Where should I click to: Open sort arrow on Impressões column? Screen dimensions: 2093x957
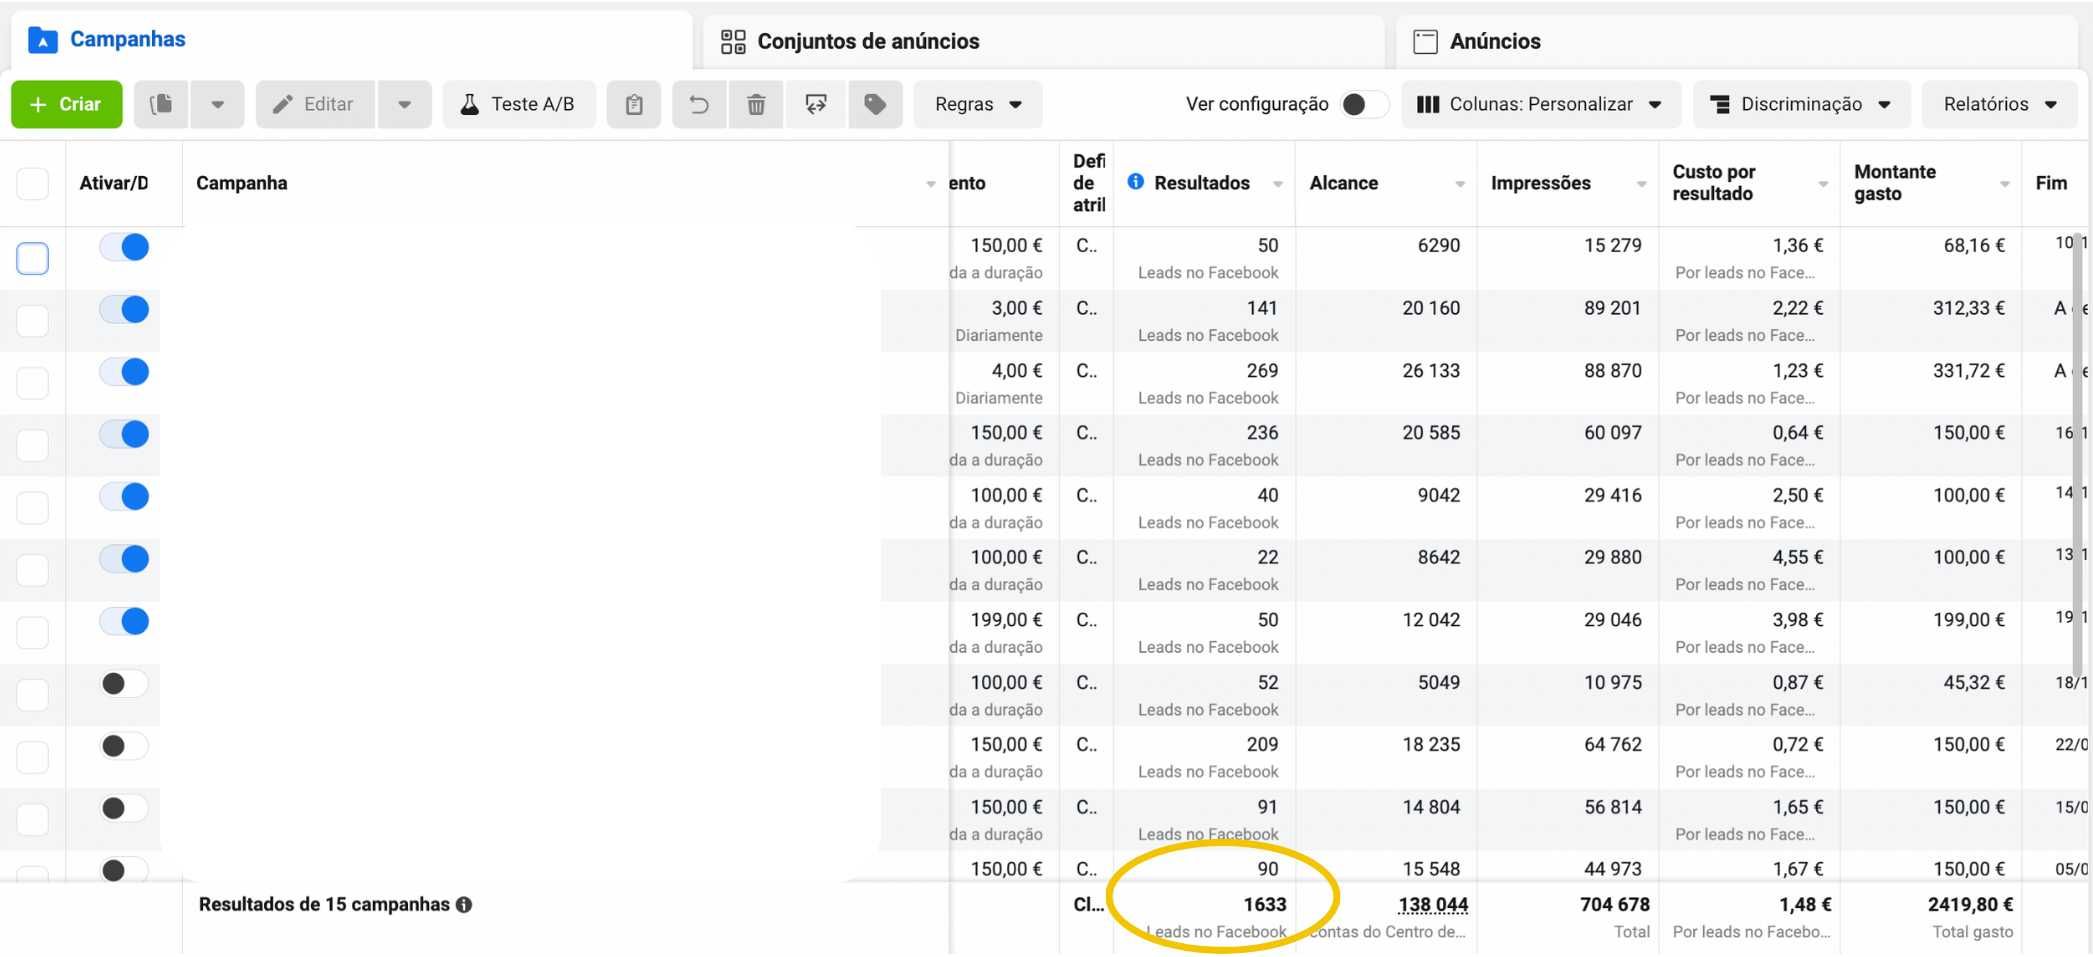click(1641, 184)
